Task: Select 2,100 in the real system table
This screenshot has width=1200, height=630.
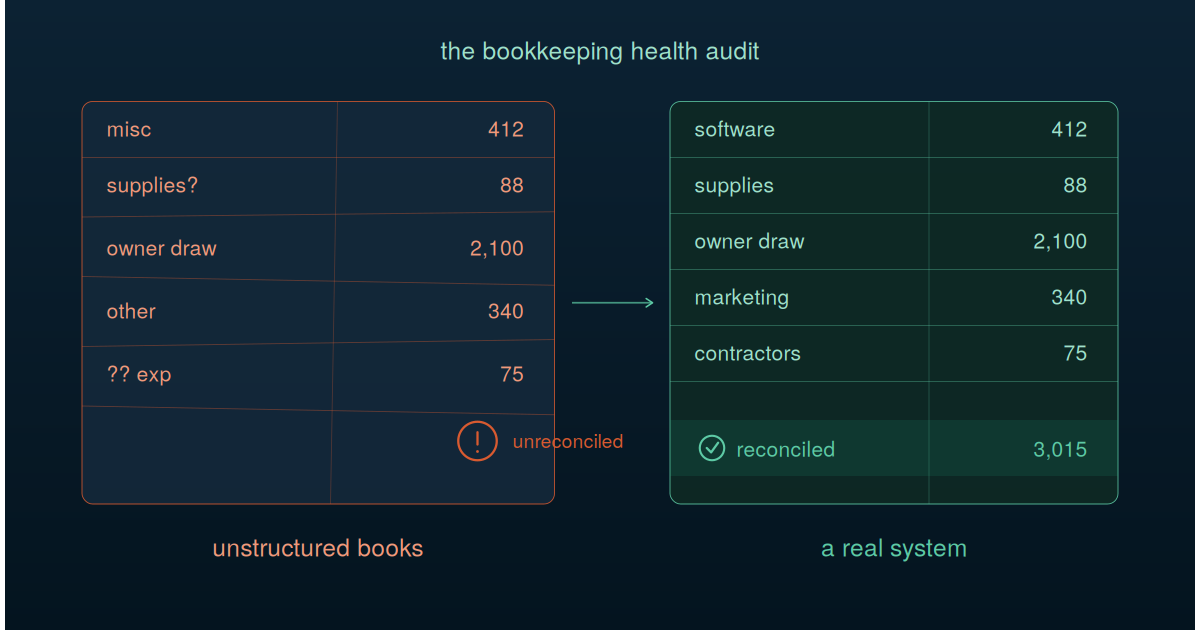Action: point(1060,242)
